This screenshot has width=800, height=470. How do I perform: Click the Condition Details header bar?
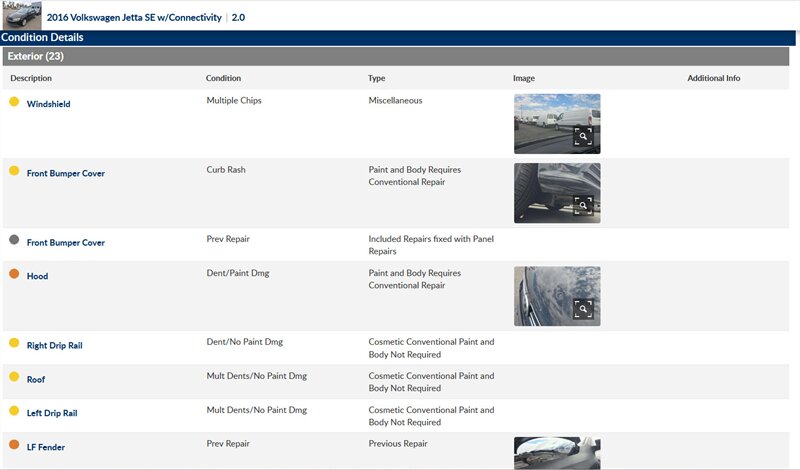pos(400,38)
